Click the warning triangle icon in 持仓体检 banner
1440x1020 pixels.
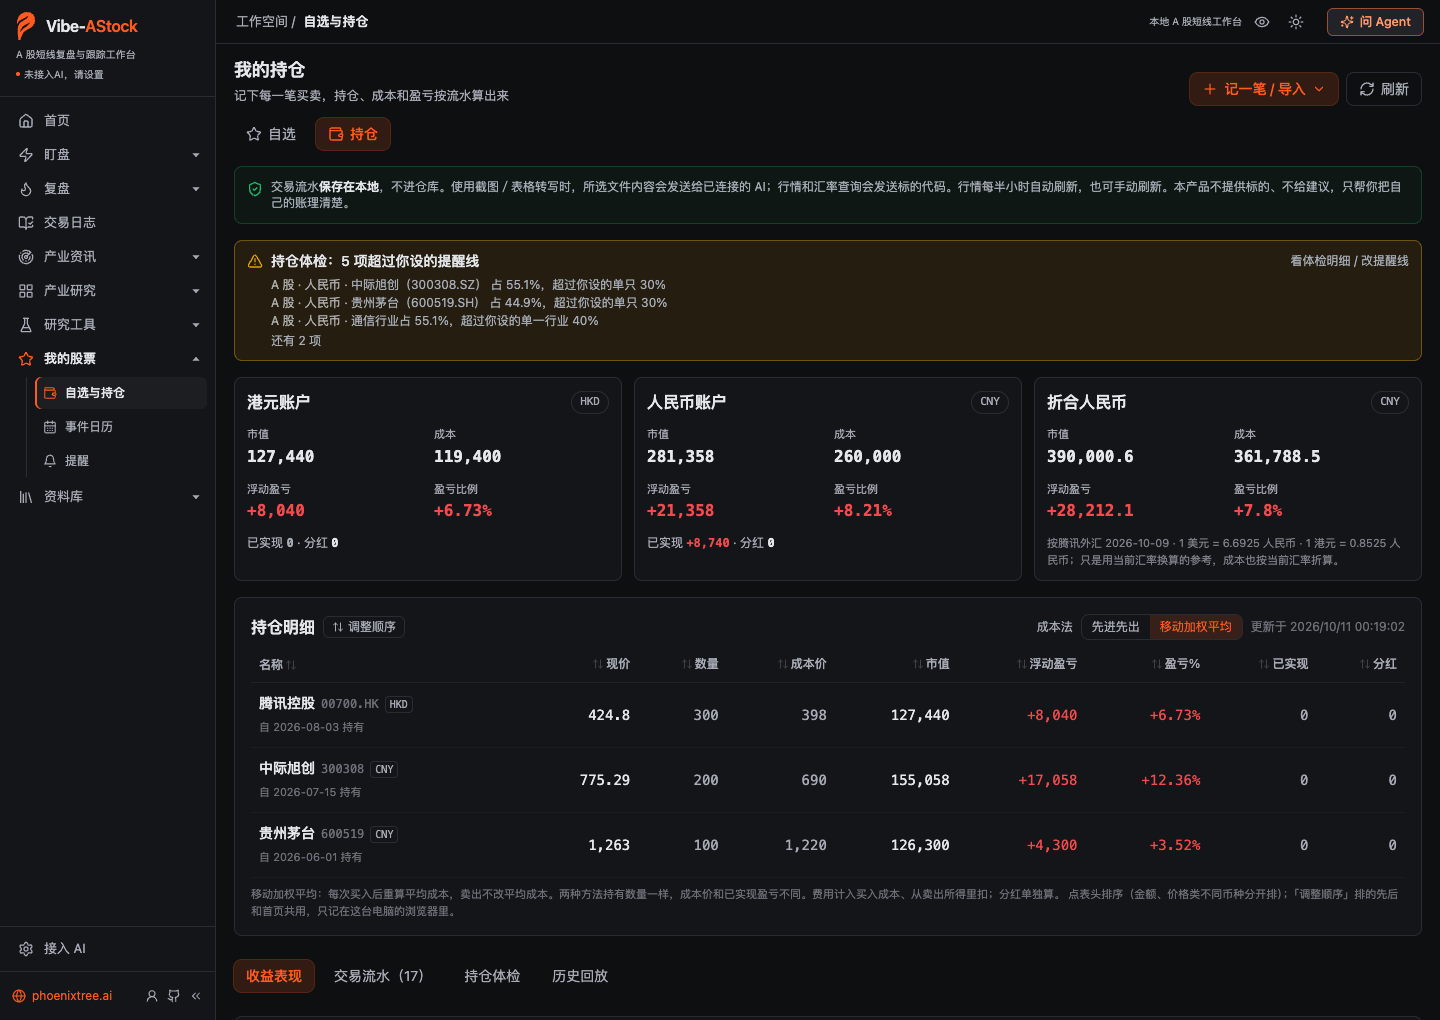point(255,261)
